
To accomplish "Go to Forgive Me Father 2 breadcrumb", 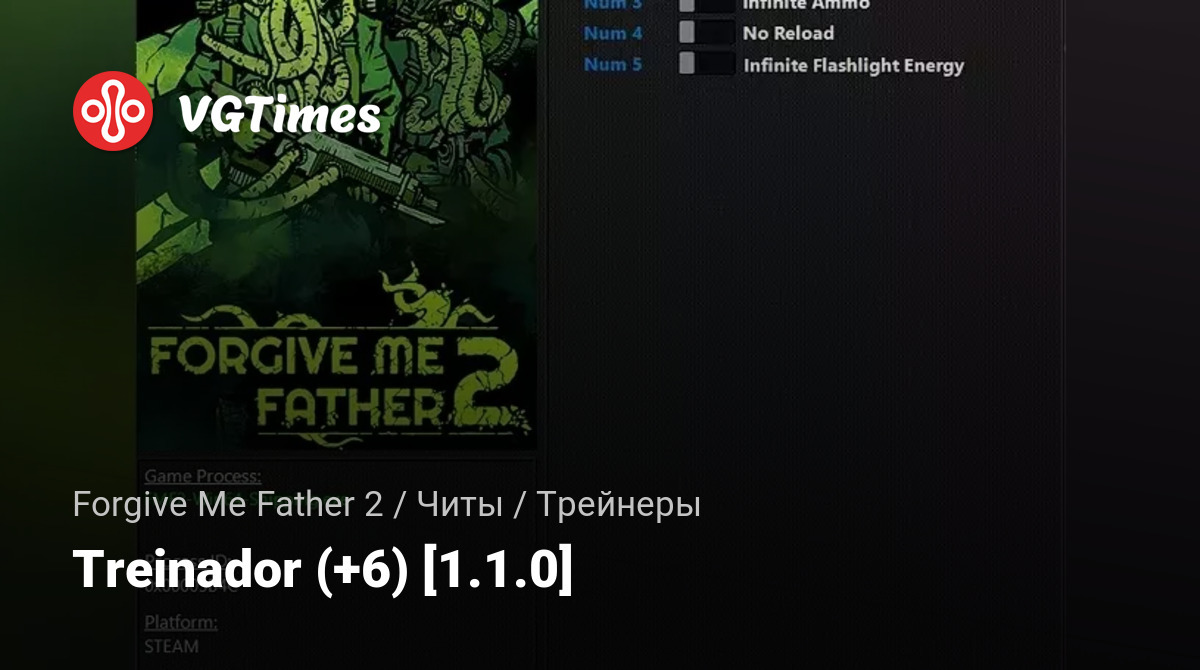I will pos(228,505).
